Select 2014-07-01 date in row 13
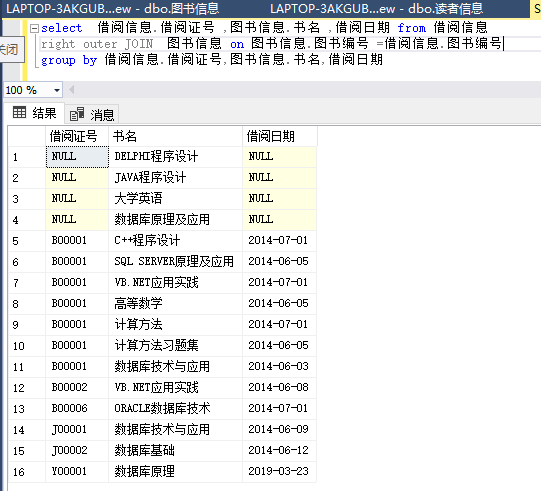 click(280, 409)
